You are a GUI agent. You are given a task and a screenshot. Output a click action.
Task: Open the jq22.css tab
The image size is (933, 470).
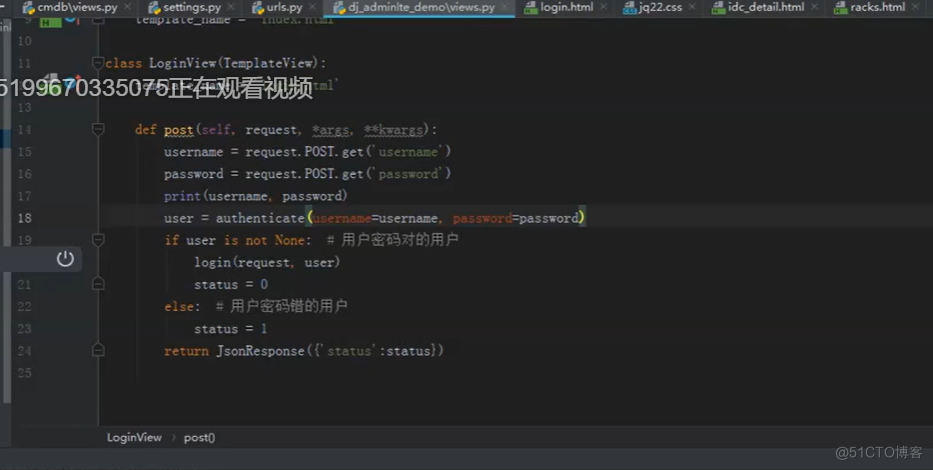coord(660,7)
